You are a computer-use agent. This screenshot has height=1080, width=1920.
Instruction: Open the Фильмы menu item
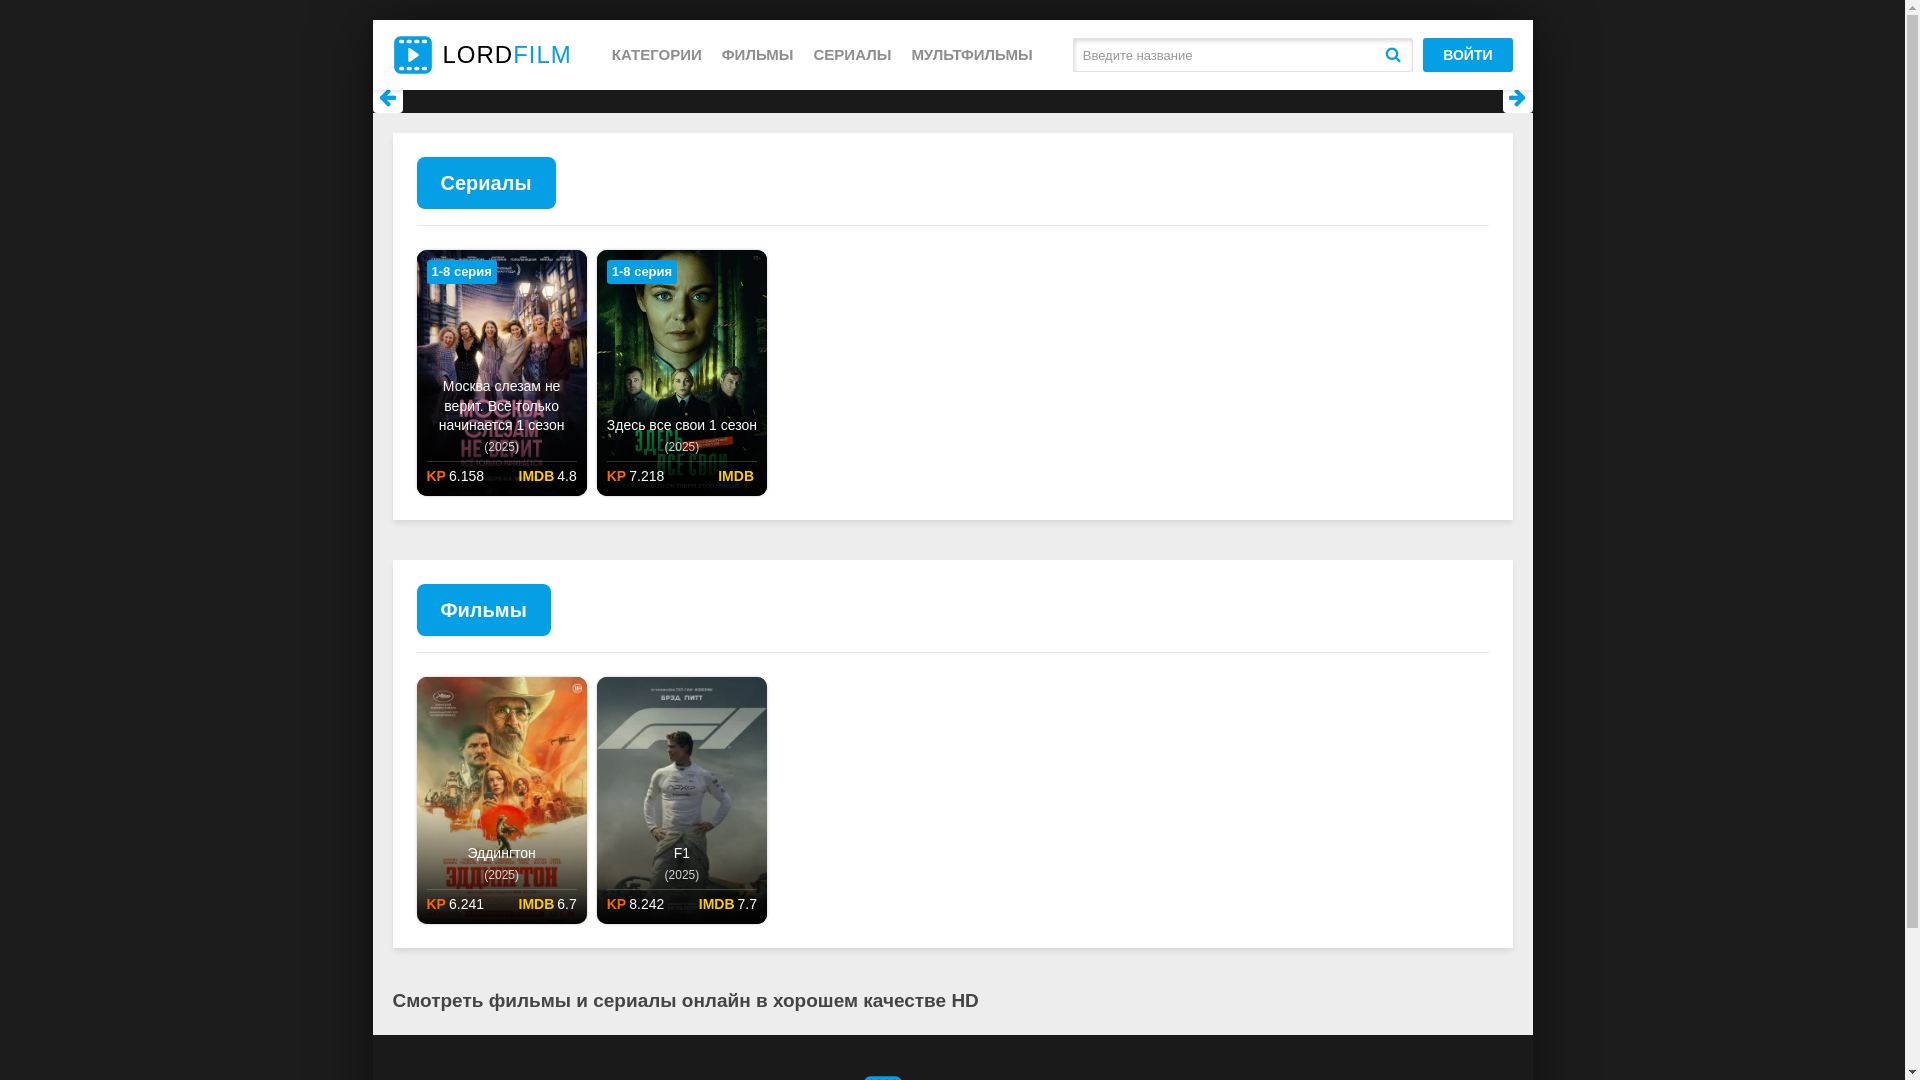pos(757,55)
